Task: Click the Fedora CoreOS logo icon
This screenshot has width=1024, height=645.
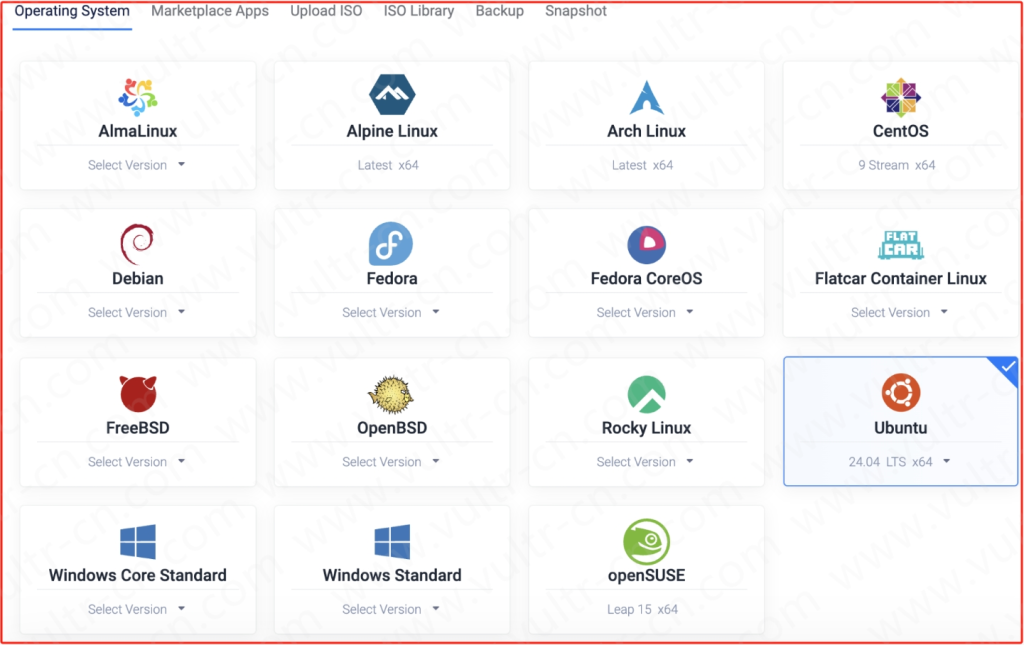Action: coord(647,245)
